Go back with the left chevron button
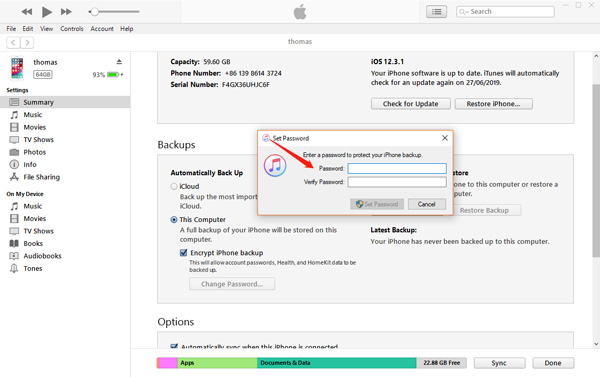 (13, 42)
